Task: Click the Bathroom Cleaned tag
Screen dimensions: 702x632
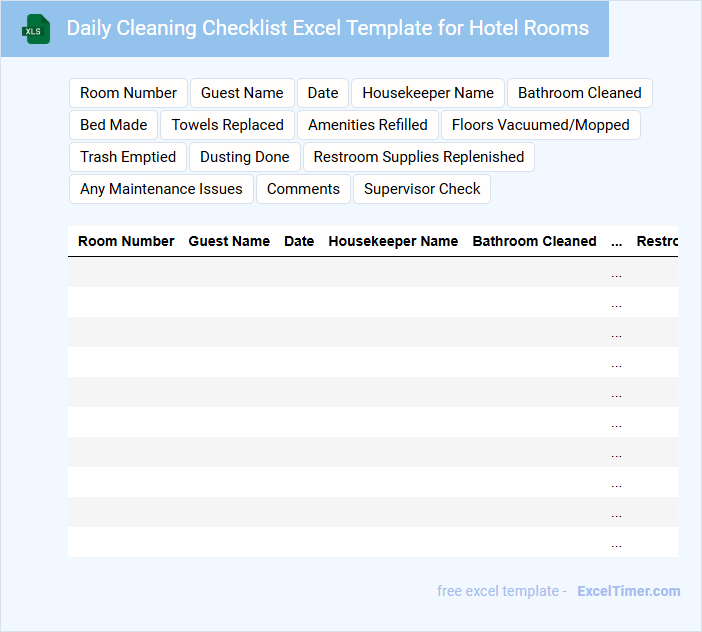Action: click(x=579, y=93)
